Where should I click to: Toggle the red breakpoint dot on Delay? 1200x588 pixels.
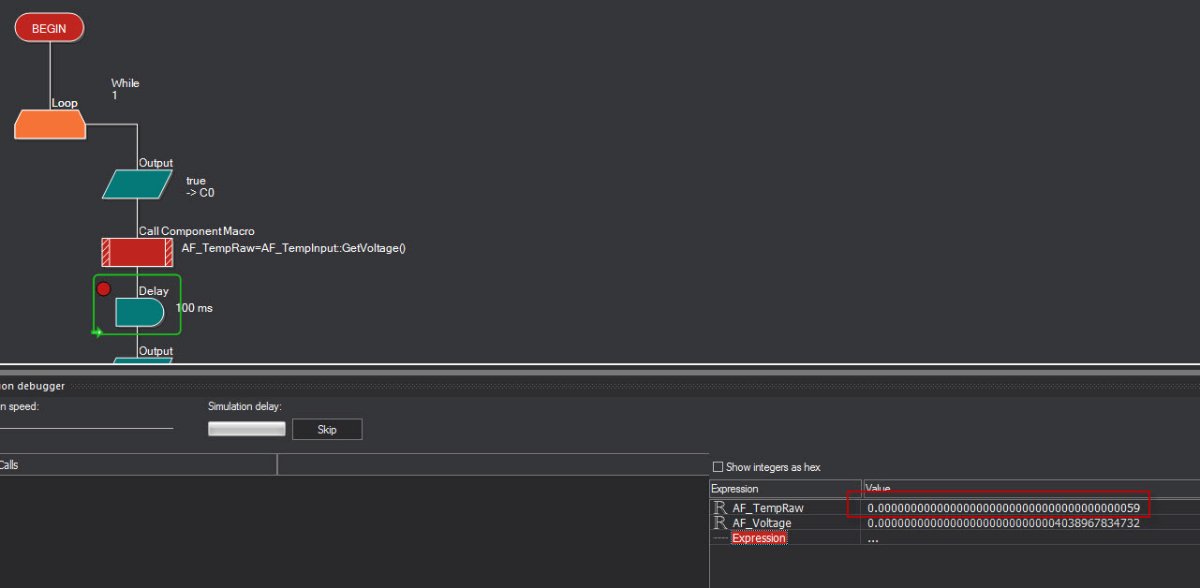(x=104, y=289)
